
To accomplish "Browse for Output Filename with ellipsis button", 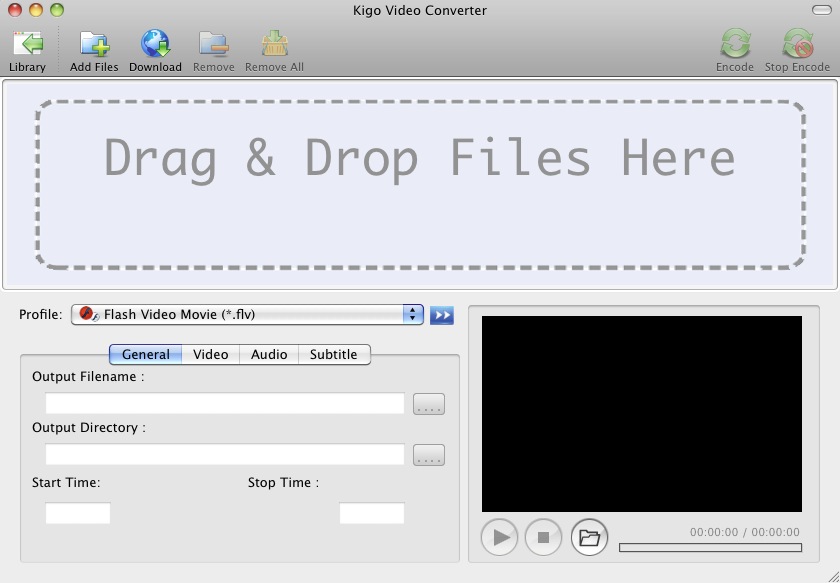I will pos(428,404).
